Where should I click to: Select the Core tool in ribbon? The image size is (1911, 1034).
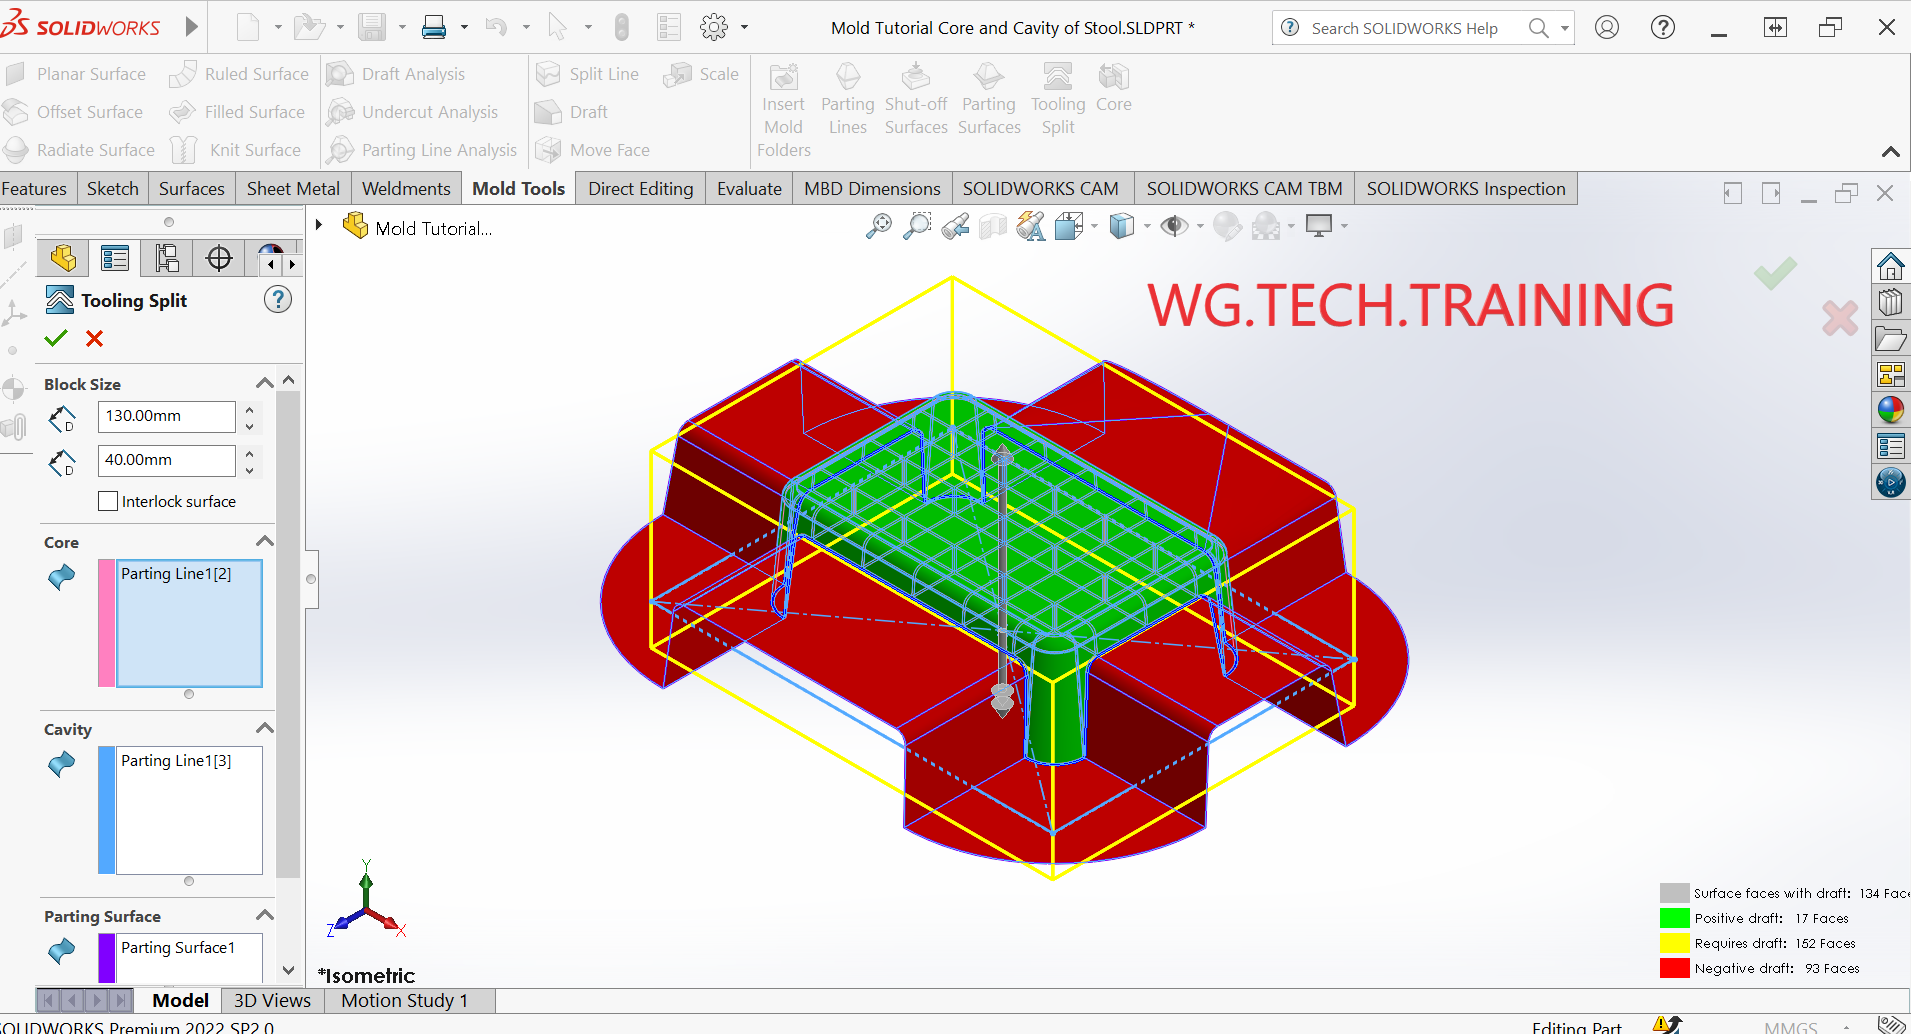point(1113,88)
